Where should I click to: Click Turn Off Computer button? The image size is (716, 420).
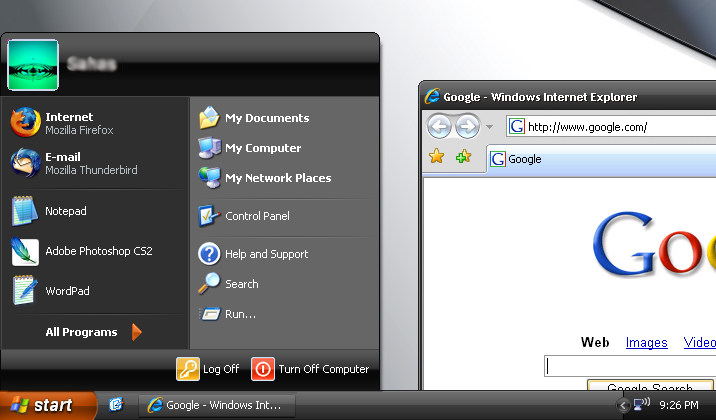312,369
